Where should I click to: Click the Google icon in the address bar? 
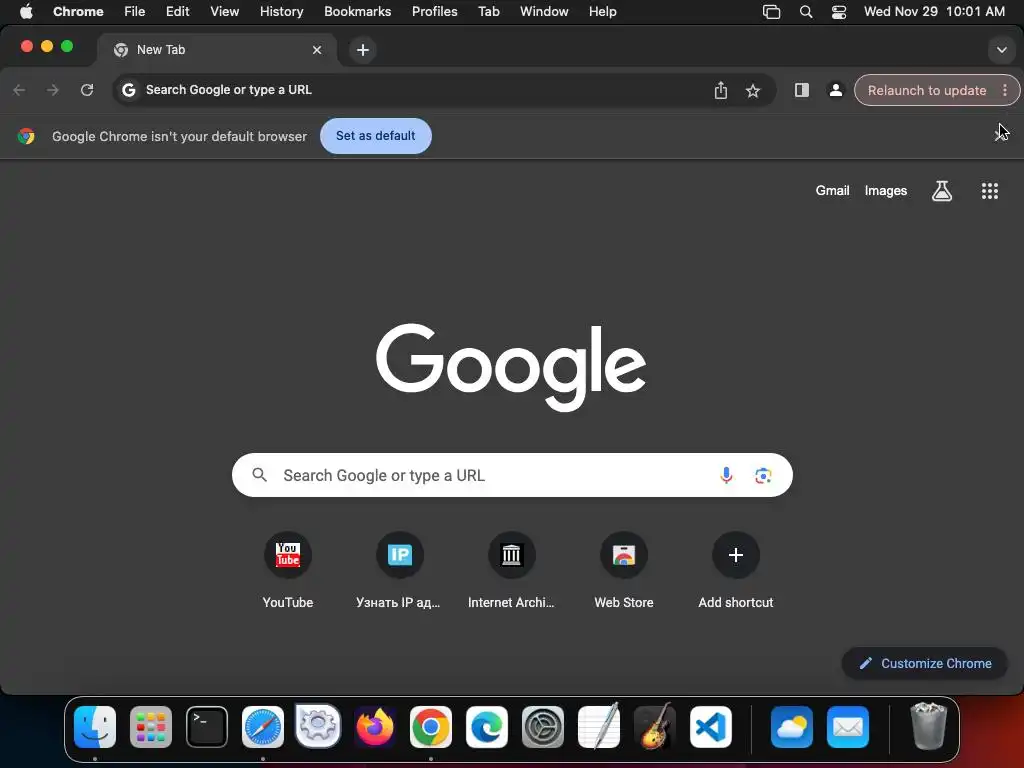click(x=129, y=90)
